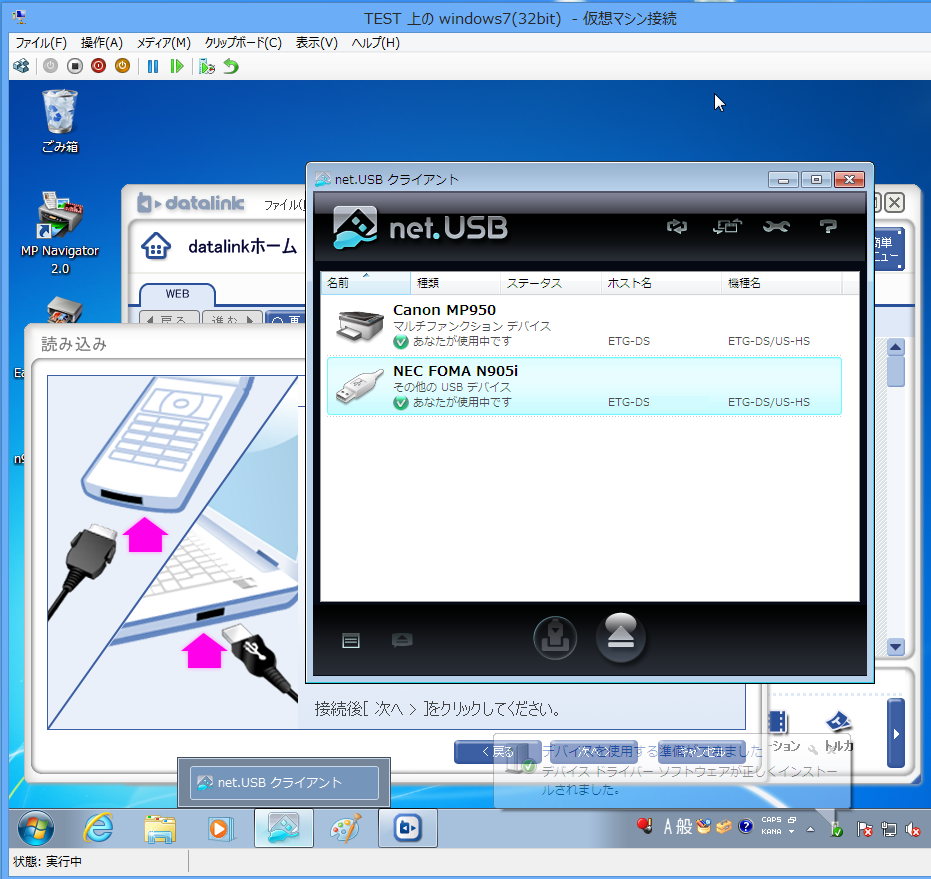
Task: Click the up arrow of the datalink scrollbar
Action: pos(895,347)
